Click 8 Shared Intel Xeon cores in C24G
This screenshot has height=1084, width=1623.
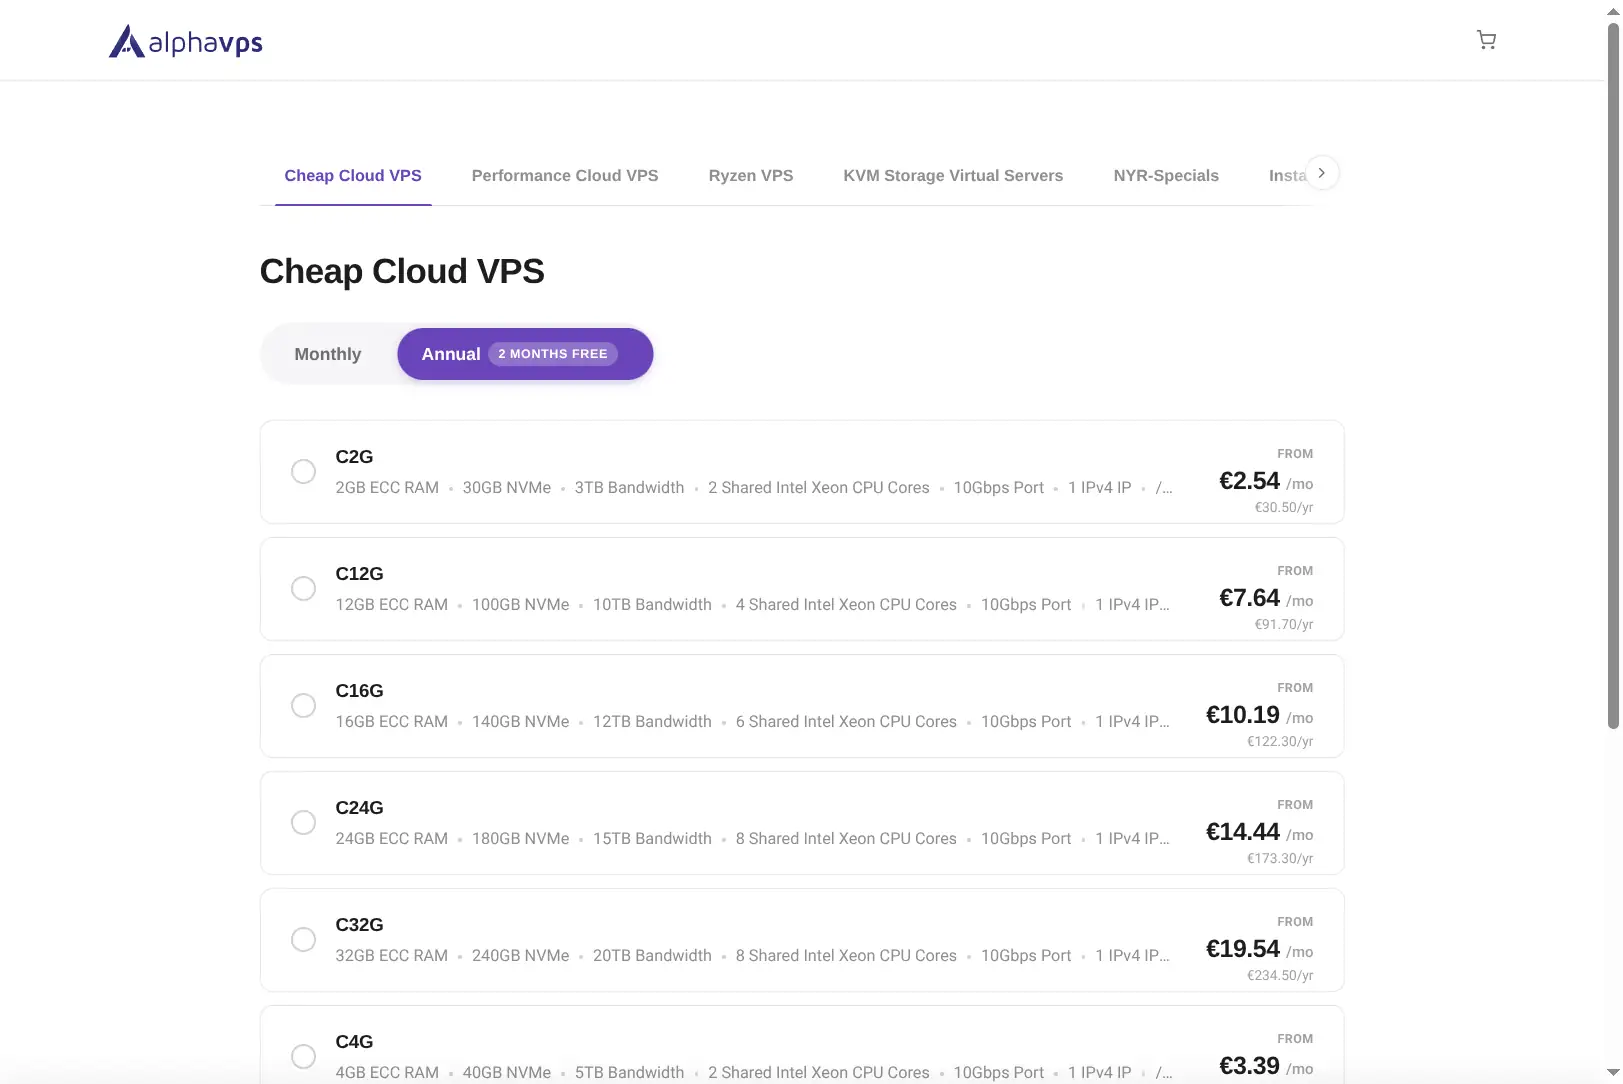pos(846,839)
